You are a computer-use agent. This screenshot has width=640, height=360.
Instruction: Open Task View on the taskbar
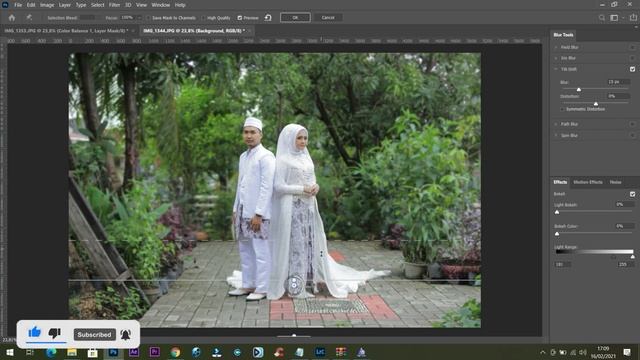click(30, 352)
